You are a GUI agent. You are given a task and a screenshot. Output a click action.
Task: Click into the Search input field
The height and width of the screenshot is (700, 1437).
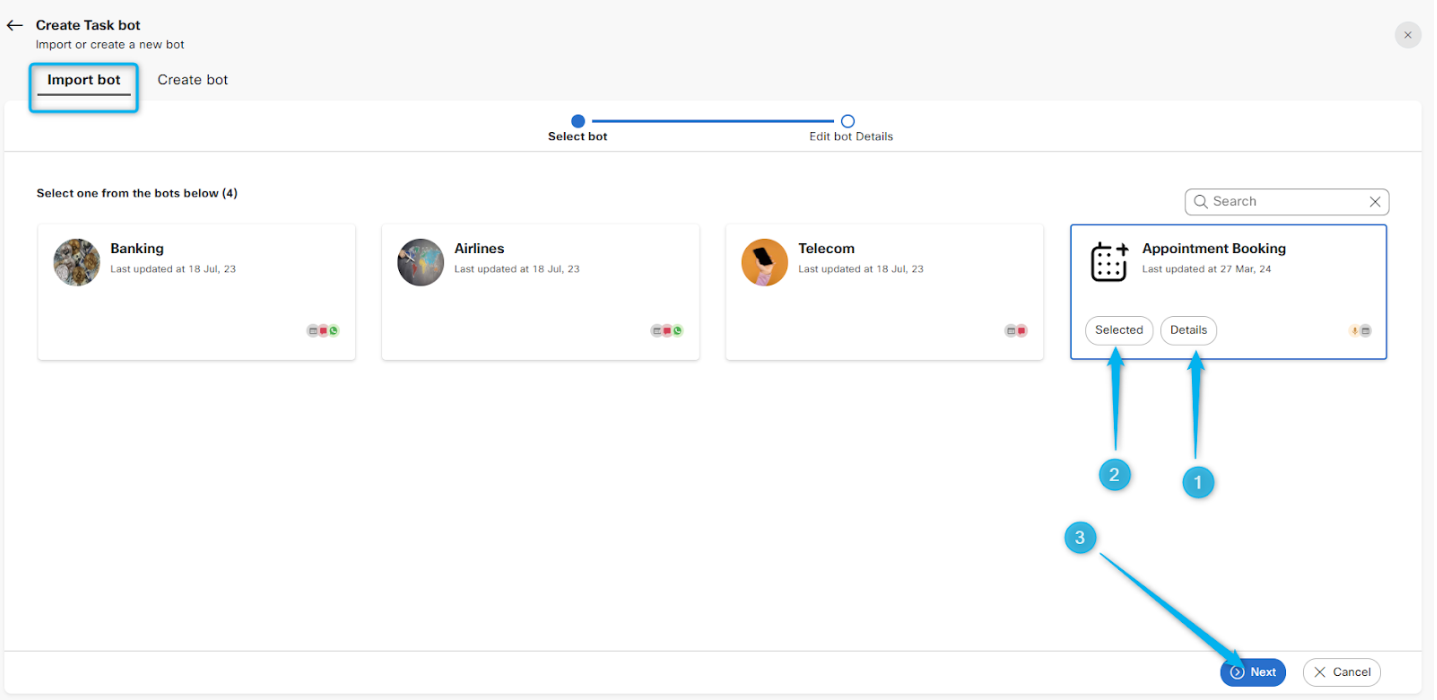coord(1285,202)
